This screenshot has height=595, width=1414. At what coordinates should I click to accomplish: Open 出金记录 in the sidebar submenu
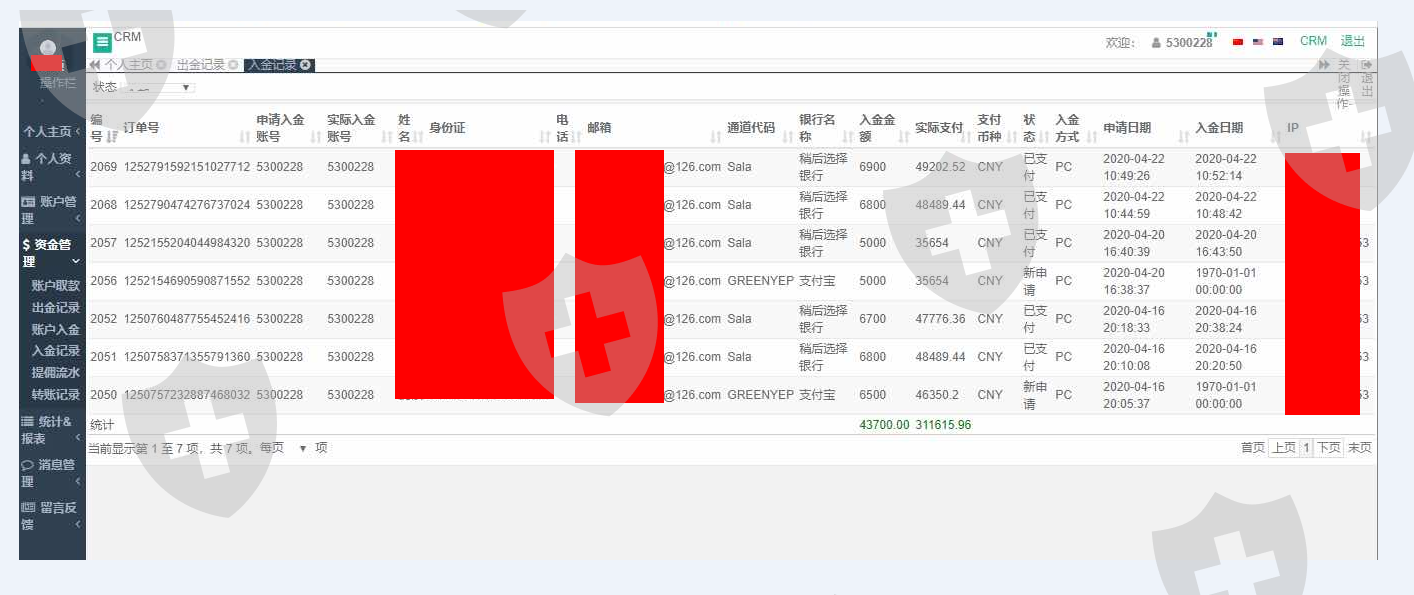coord(55,307)
